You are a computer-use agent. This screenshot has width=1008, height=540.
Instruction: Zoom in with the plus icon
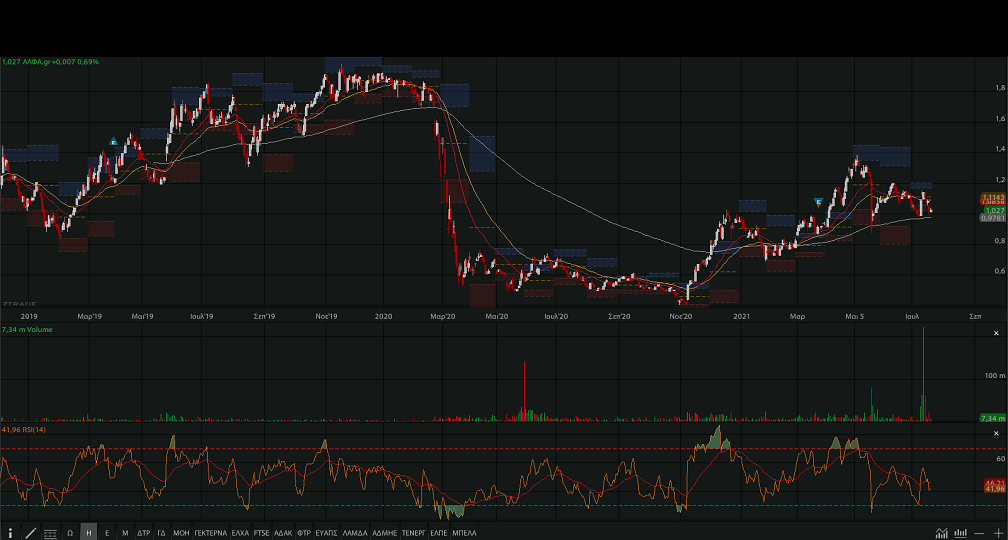point(996,533)
